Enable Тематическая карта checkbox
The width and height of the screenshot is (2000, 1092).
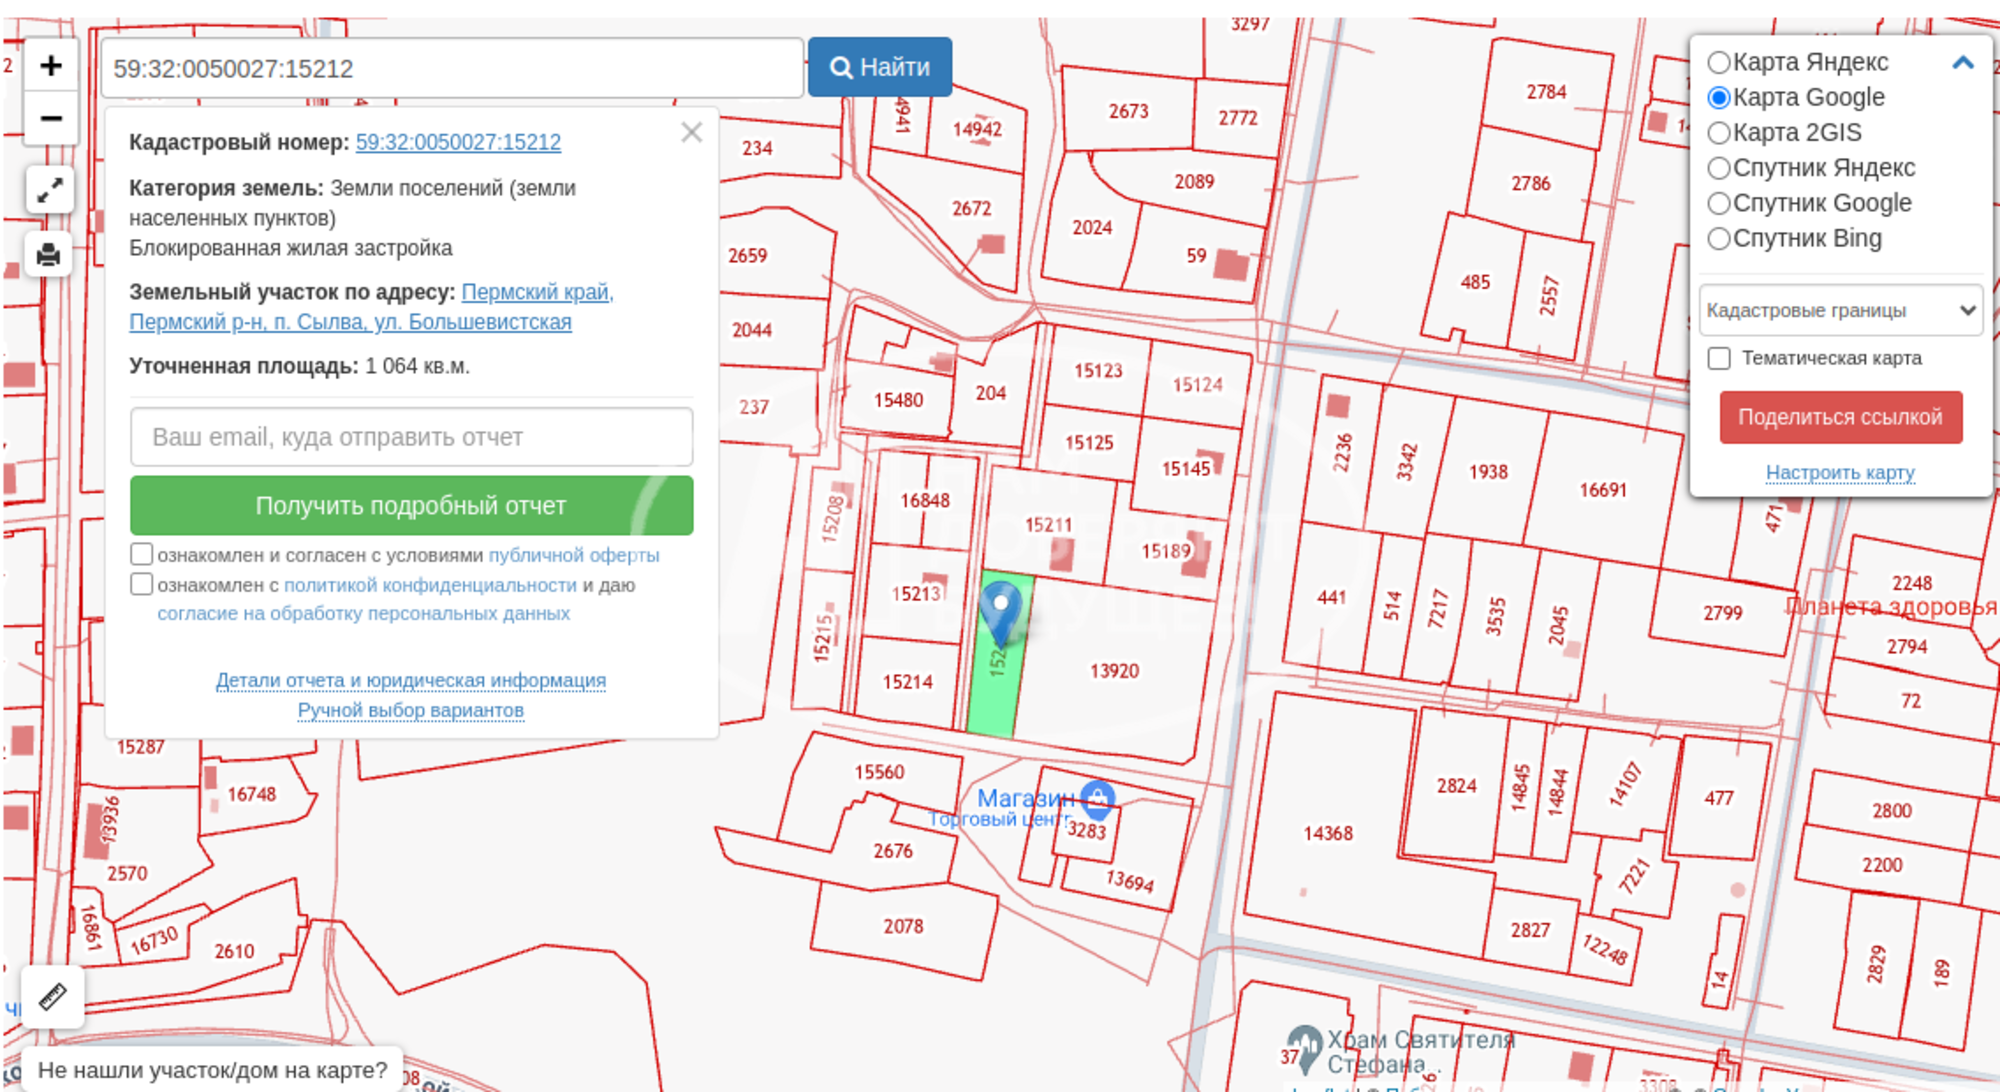[x=1719, y=358]
